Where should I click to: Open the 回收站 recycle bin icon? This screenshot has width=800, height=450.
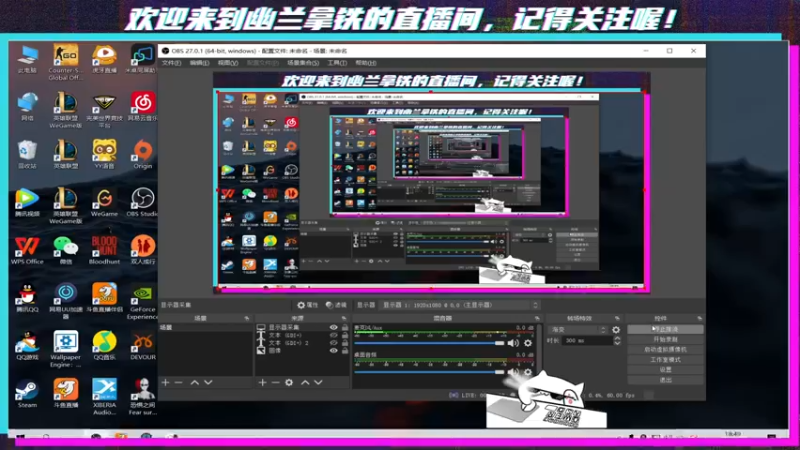click(x=27, y=155)
